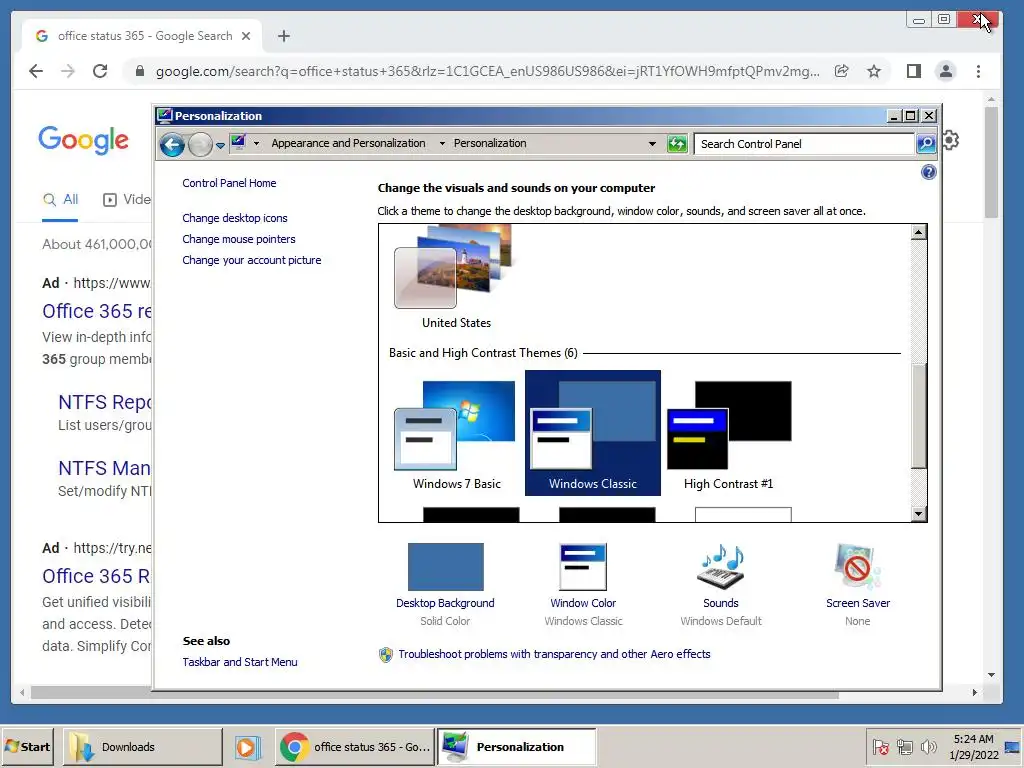
Task: Select Personalization breadcrumb in address bar
Action: pyautogui.click(x=490, y=143)
